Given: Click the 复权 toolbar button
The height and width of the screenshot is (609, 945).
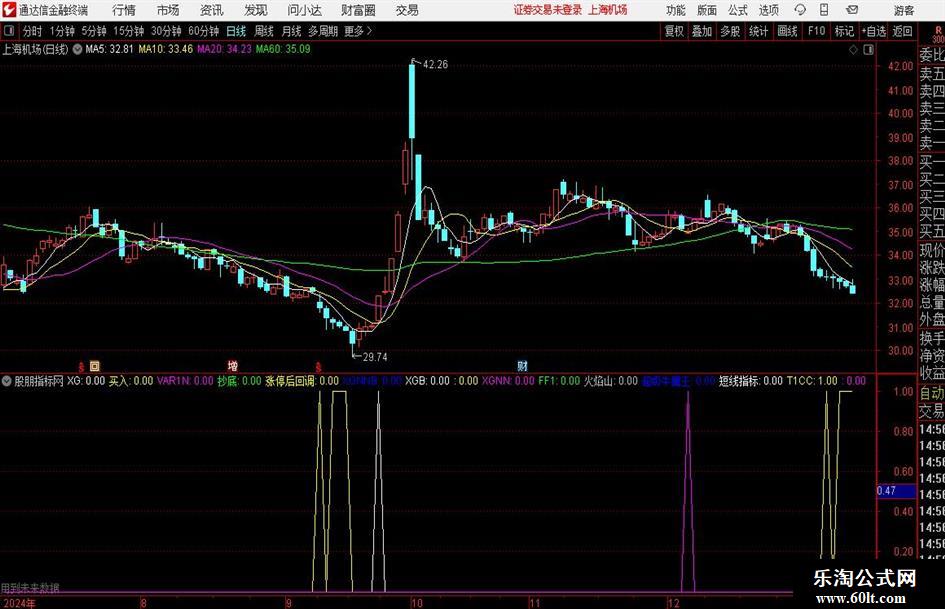Looking at the screenshot, I should click(x=674, y=31).
